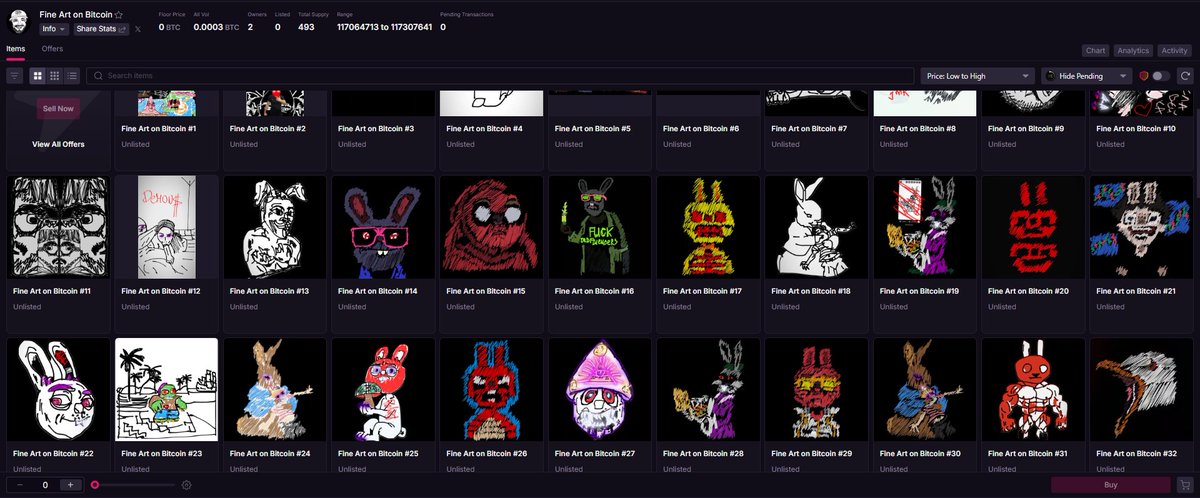Select the Items tab
This screenshot has width=1200, height=498.
pos(16,48)
